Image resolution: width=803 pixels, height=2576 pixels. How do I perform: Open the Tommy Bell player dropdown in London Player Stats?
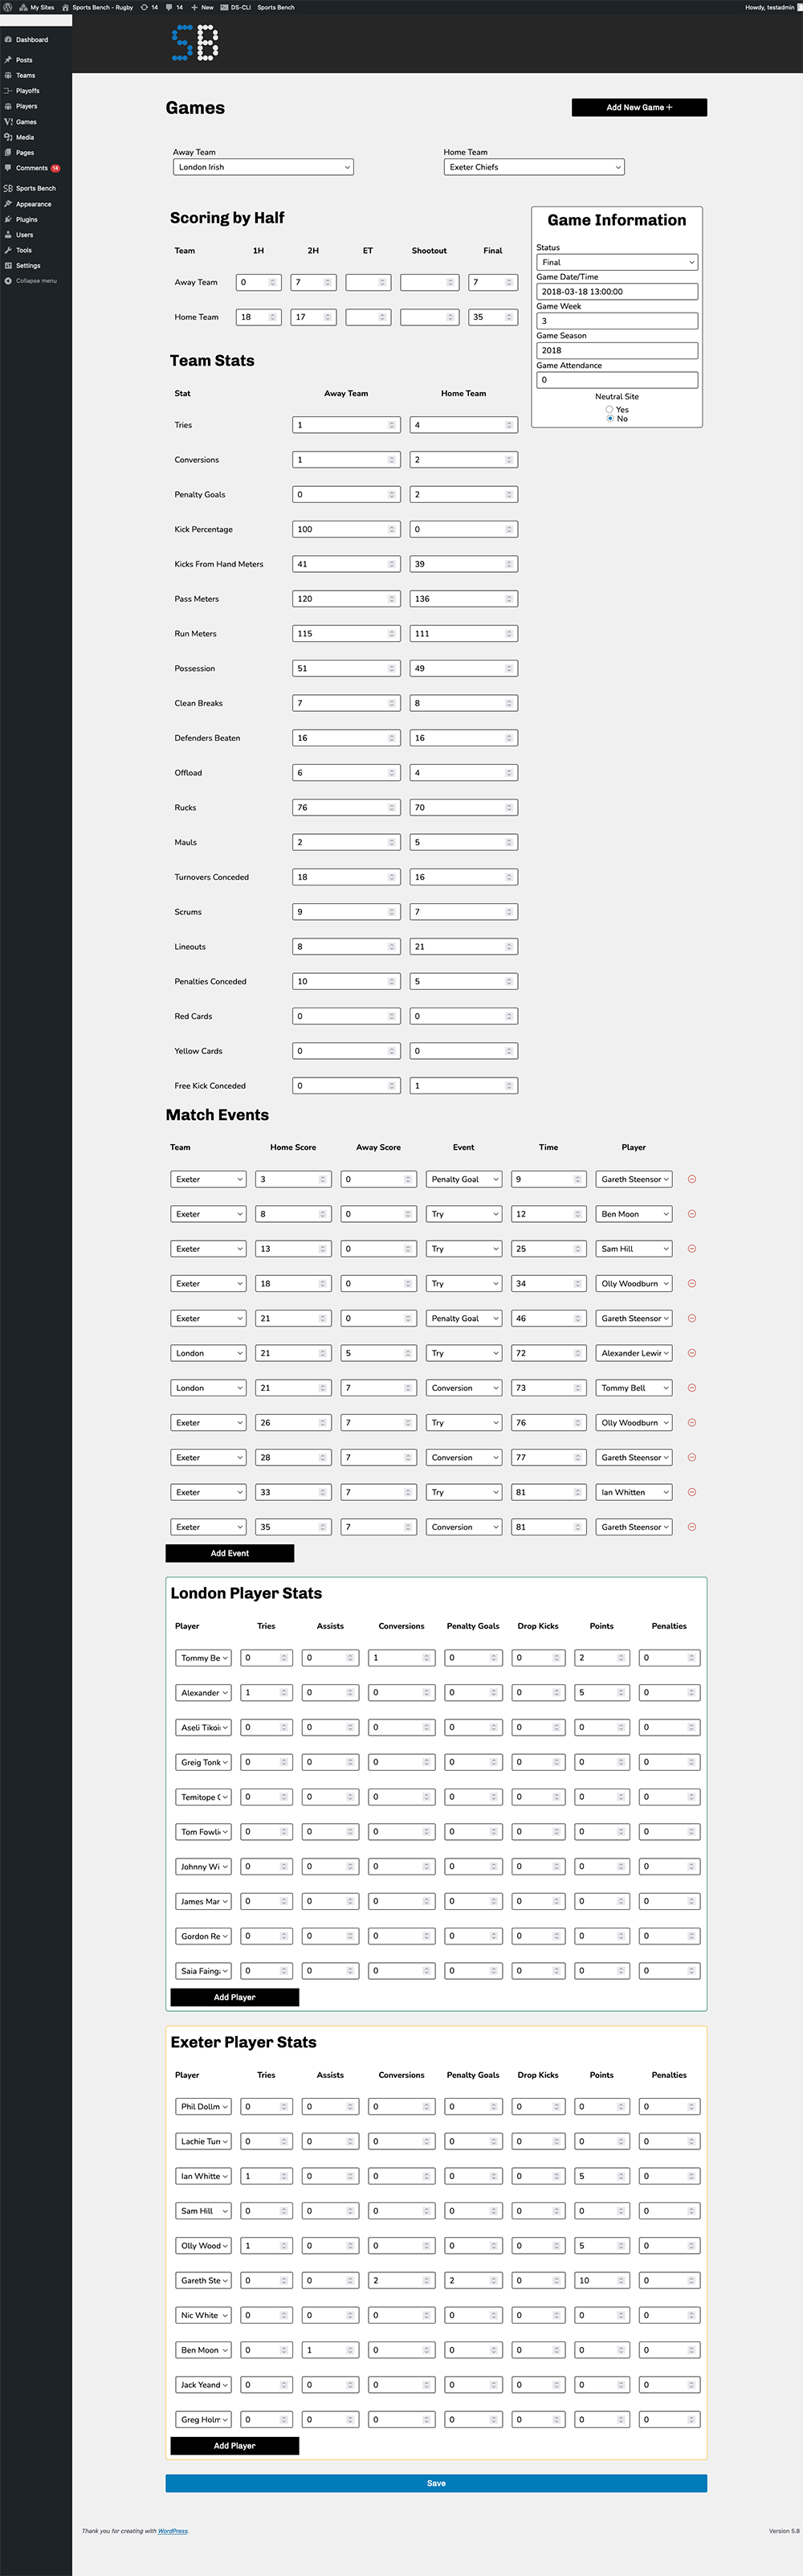203,1658
